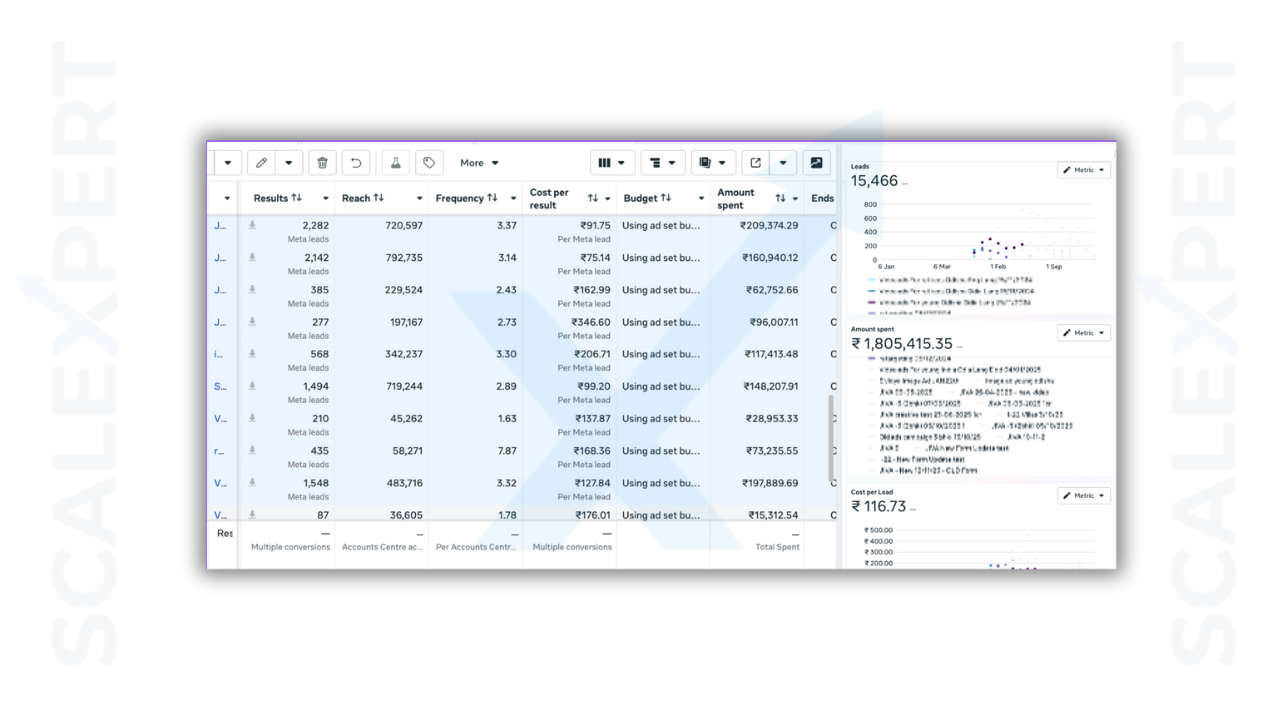Click the Export share icon
Viewport: 1280px width, 720px height.
(756, 163)
